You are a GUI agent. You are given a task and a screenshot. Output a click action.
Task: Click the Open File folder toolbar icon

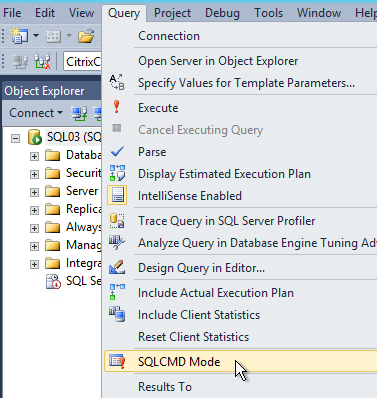(x=86, y=36)
